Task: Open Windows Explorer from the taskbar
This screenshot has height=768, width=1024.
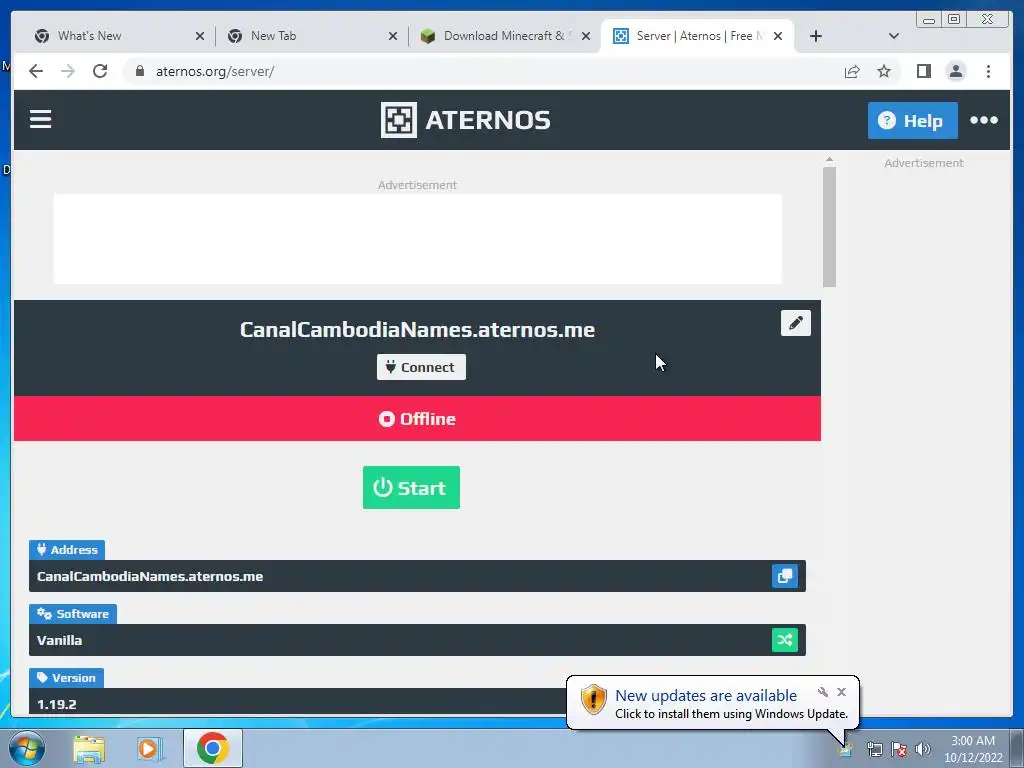Action: coord(89,748)
